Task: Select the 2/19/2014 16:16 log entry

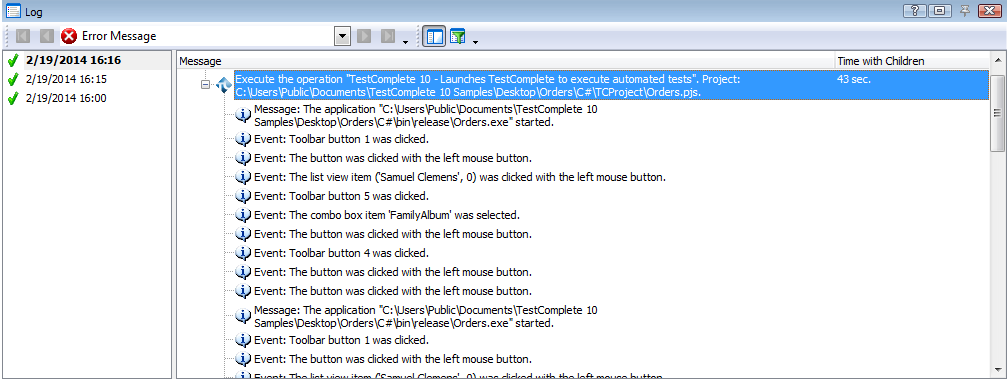Action: (73, 60)
